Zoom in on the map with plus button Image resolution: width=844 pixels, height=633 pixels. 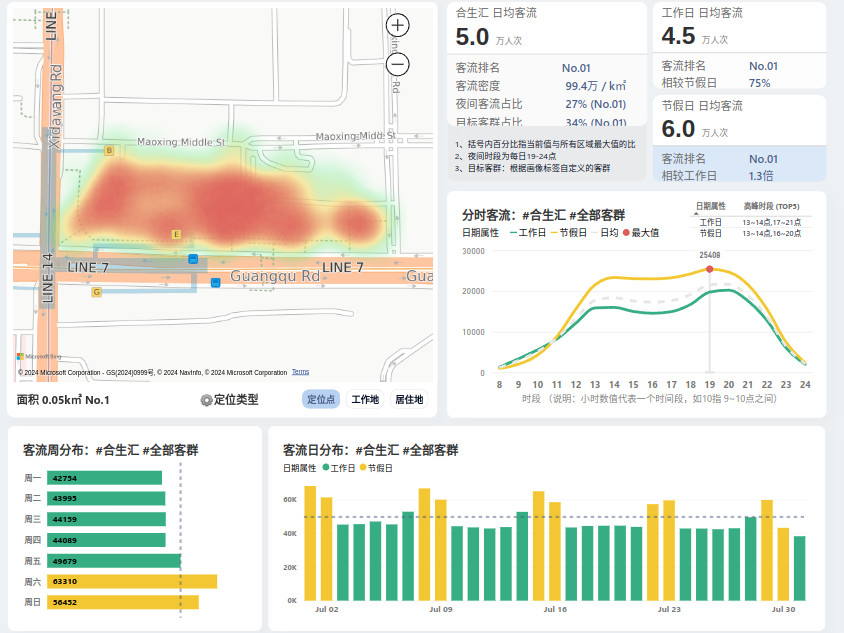[x=398, y=25]
